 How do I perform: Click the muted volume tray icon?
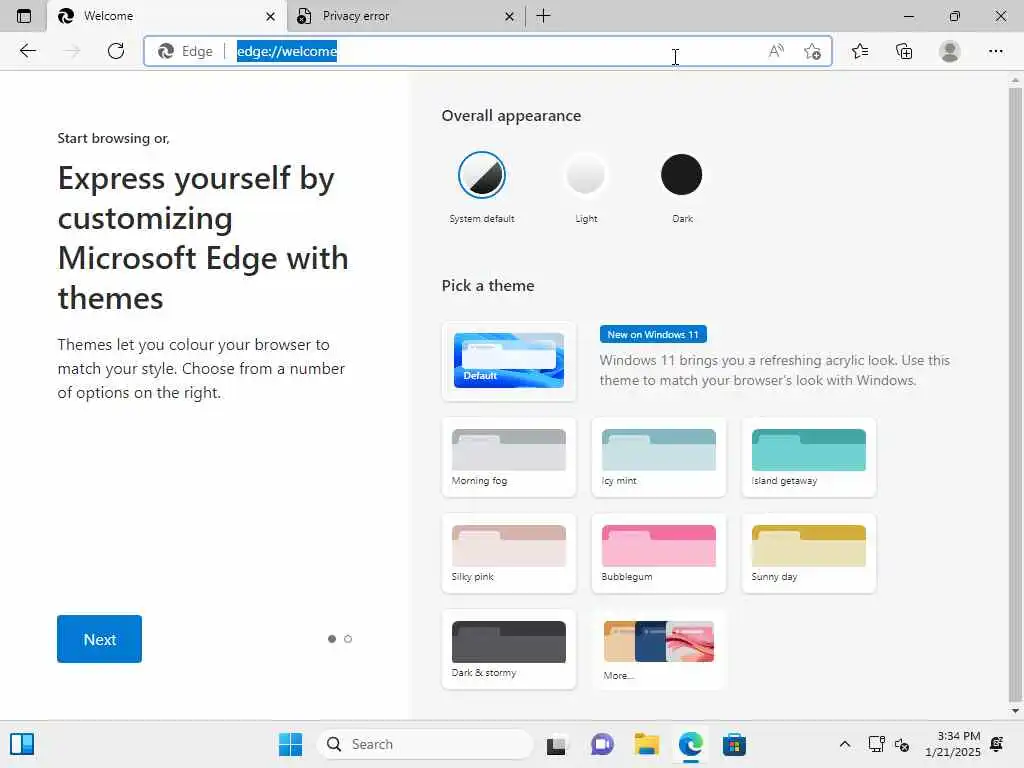[902, 744]
